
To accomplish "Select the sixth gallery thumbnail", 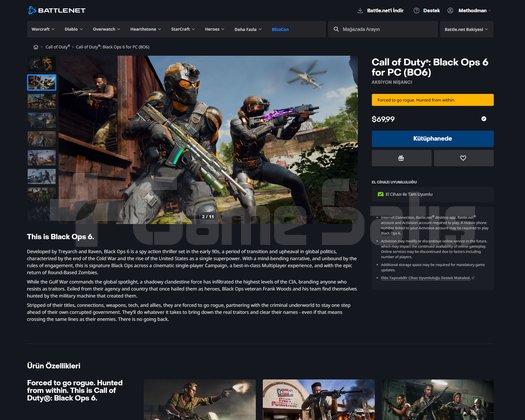I will point(42,158).
